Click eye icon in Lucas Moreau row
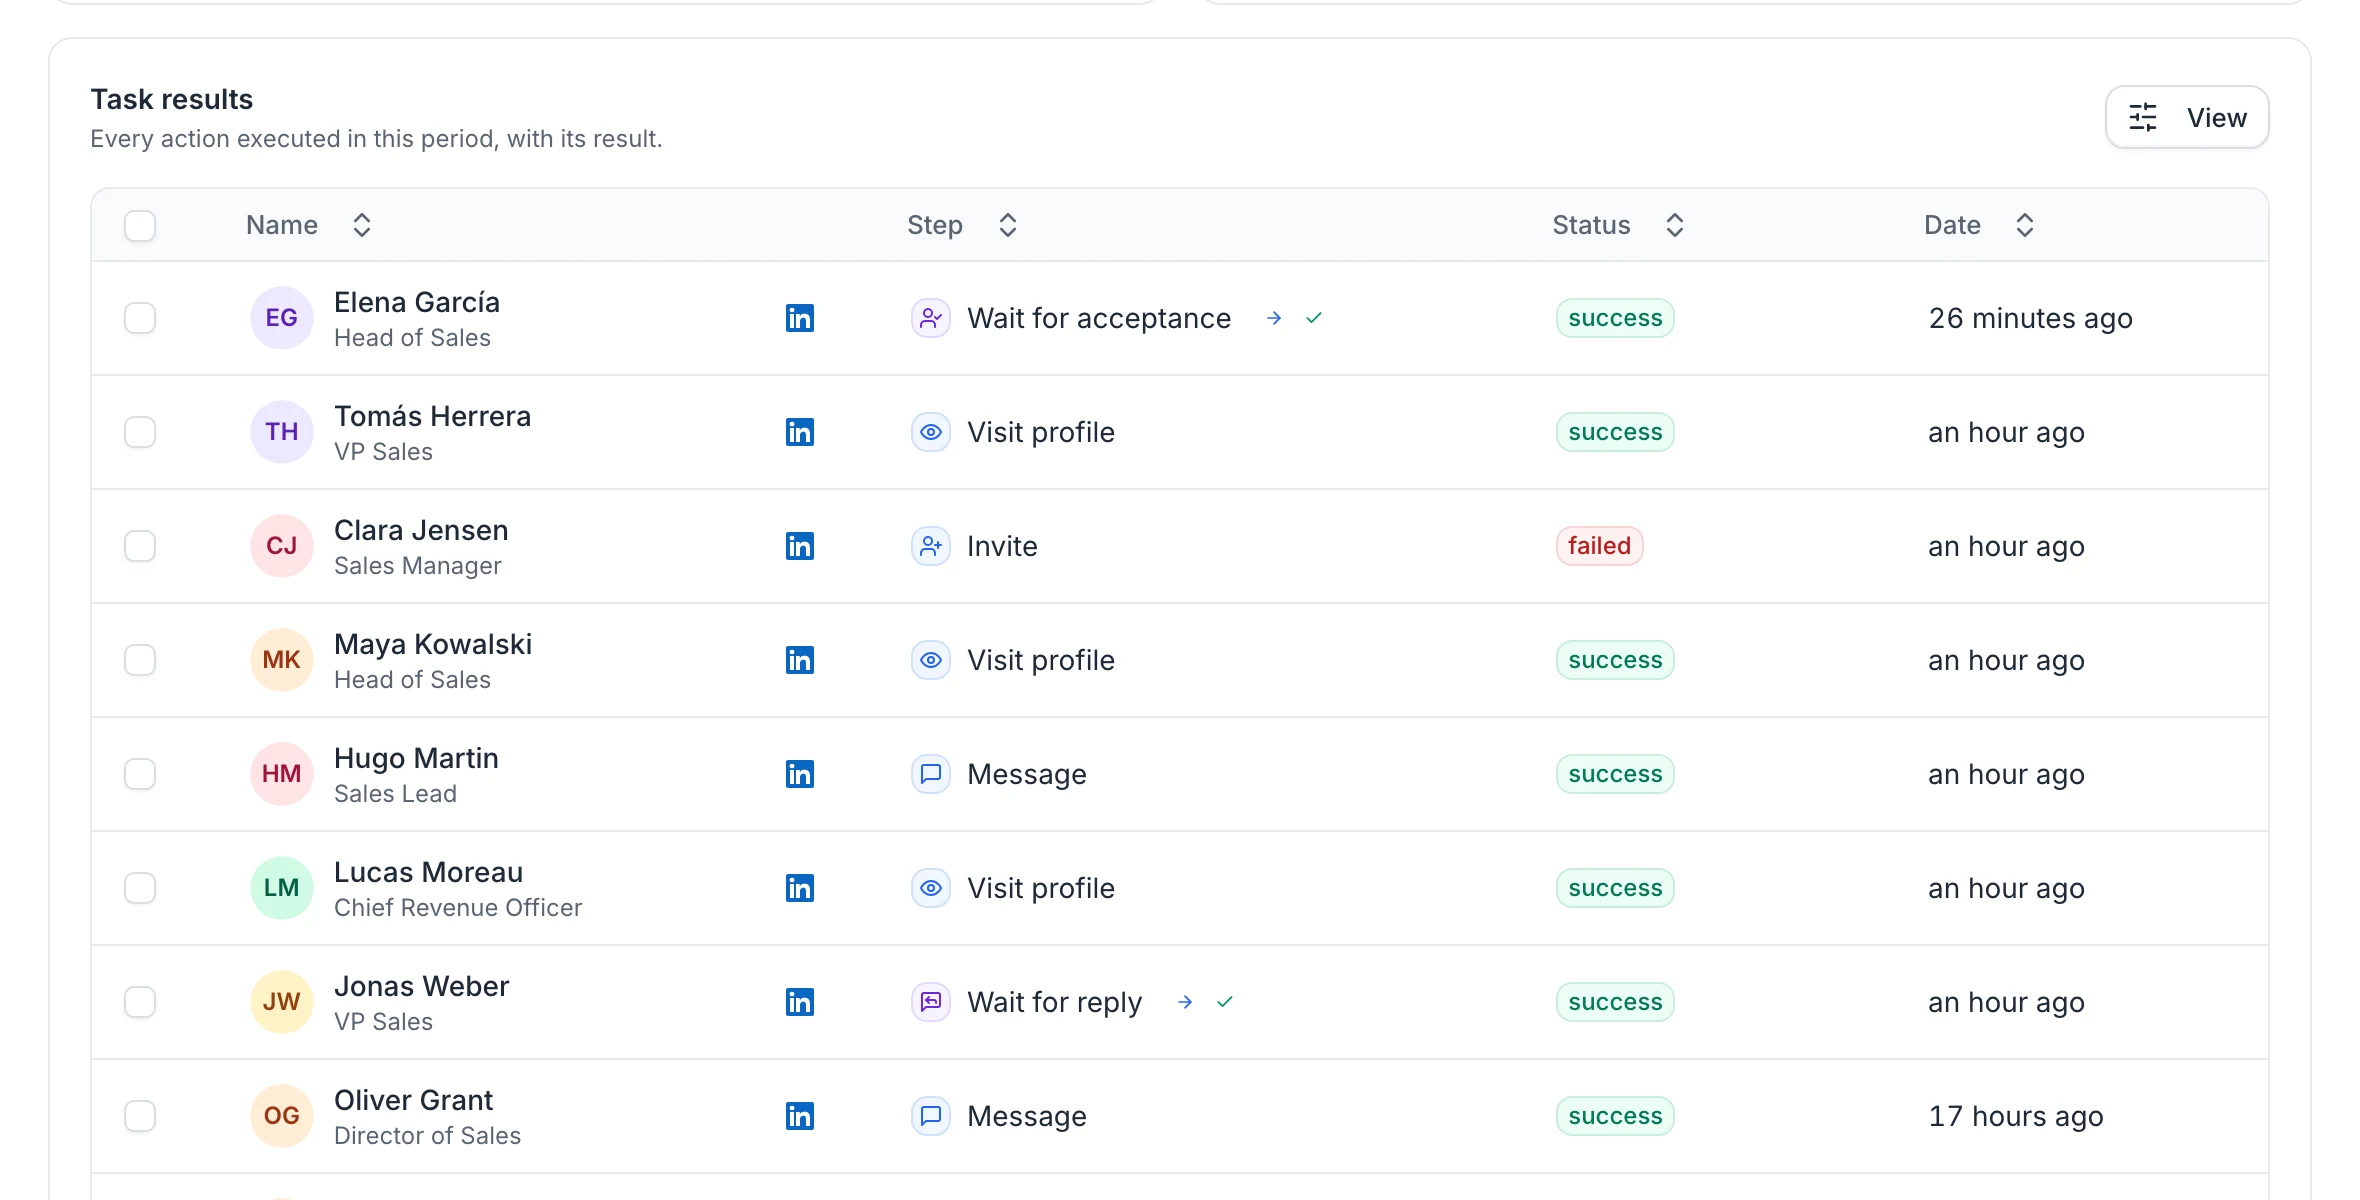The width and height of the screenshot is (2360, 1200). pos(931,888)
